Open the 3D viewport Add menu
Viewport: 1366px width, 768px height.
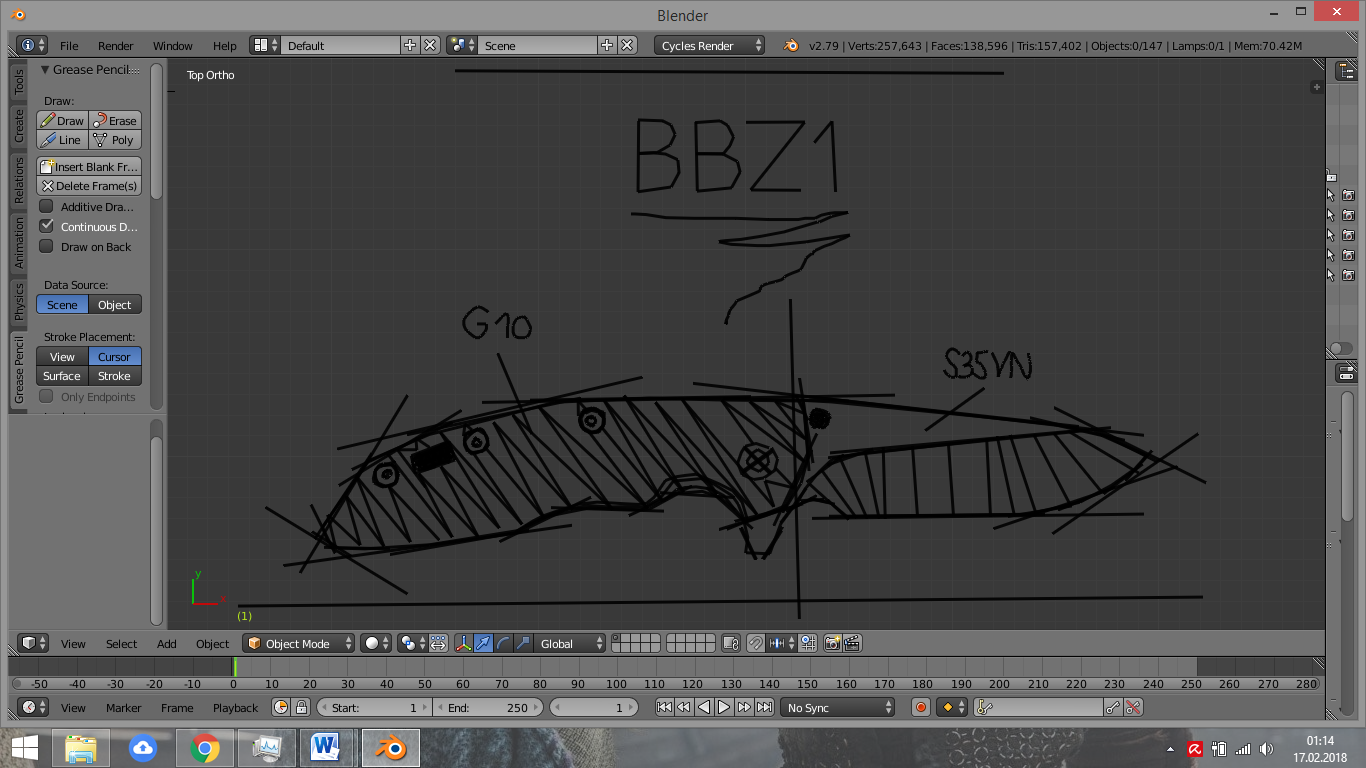click(x=167, y=644)
